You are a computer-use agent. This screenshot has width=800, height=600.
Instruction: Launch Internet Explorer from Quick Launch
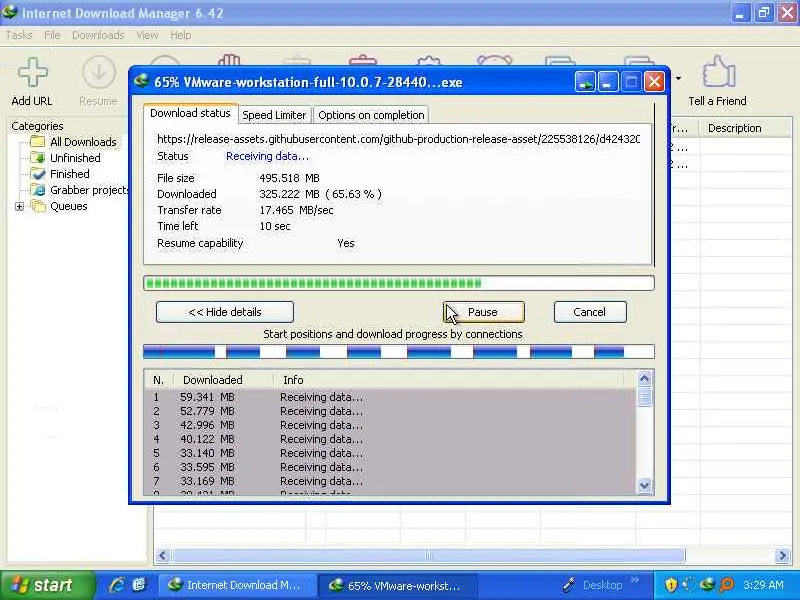point(117,585)
